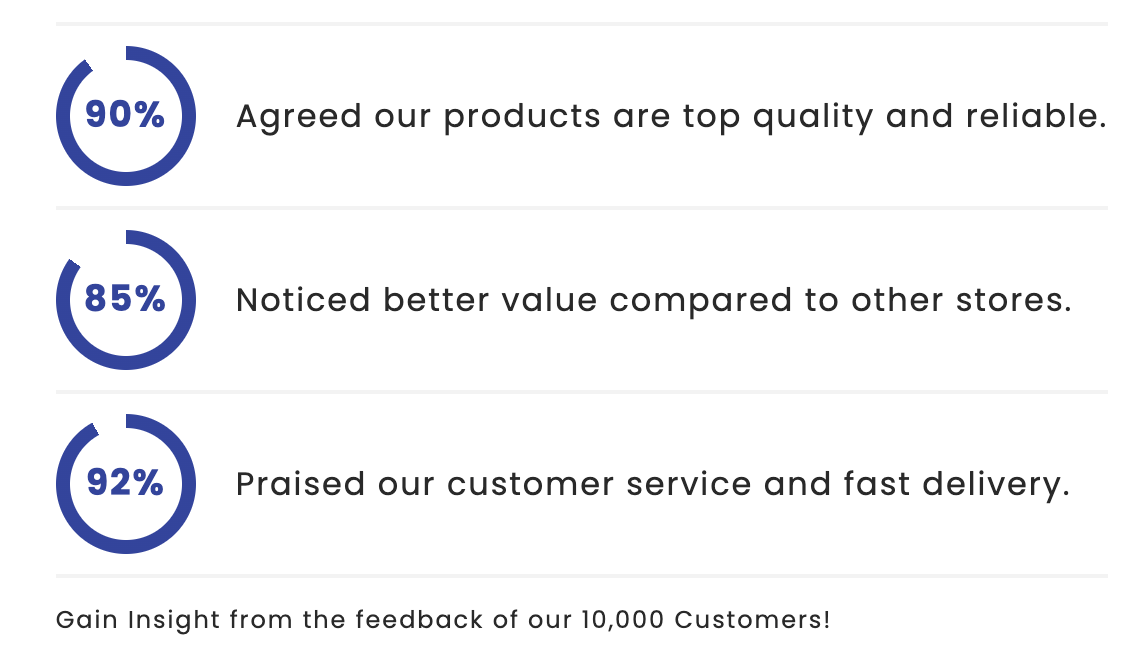The width and height of the screenshot is (1140, 662).
Task: Click the bold "85%" number
Action: pyautogui.click(x=125, y=299)
